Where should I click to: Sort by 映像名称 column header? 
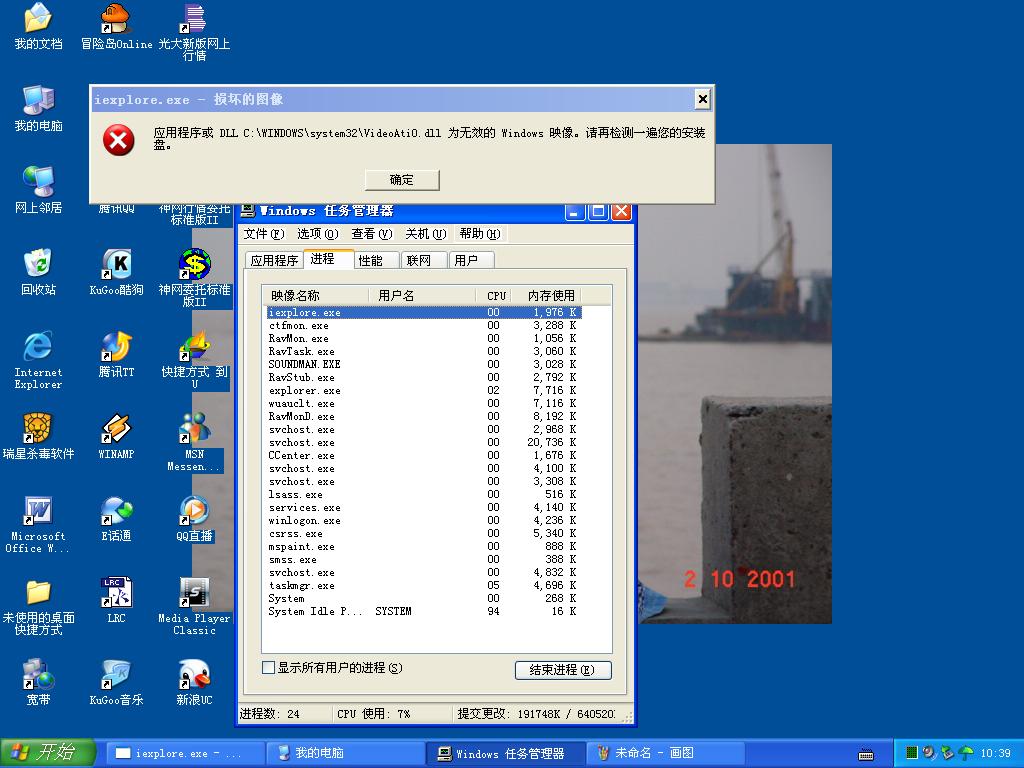pyautogui.click(x=315, y=296)
